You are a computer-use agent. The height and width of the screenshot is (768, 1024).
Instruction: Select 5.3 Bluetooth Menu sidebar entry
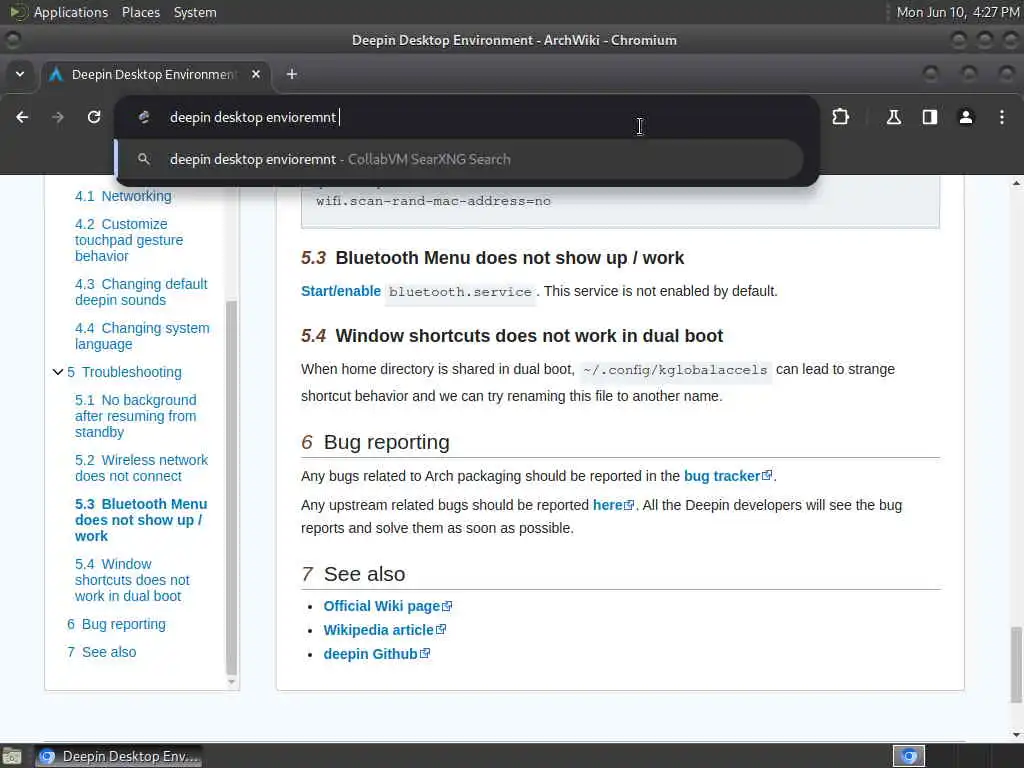[x=140, y=520]
